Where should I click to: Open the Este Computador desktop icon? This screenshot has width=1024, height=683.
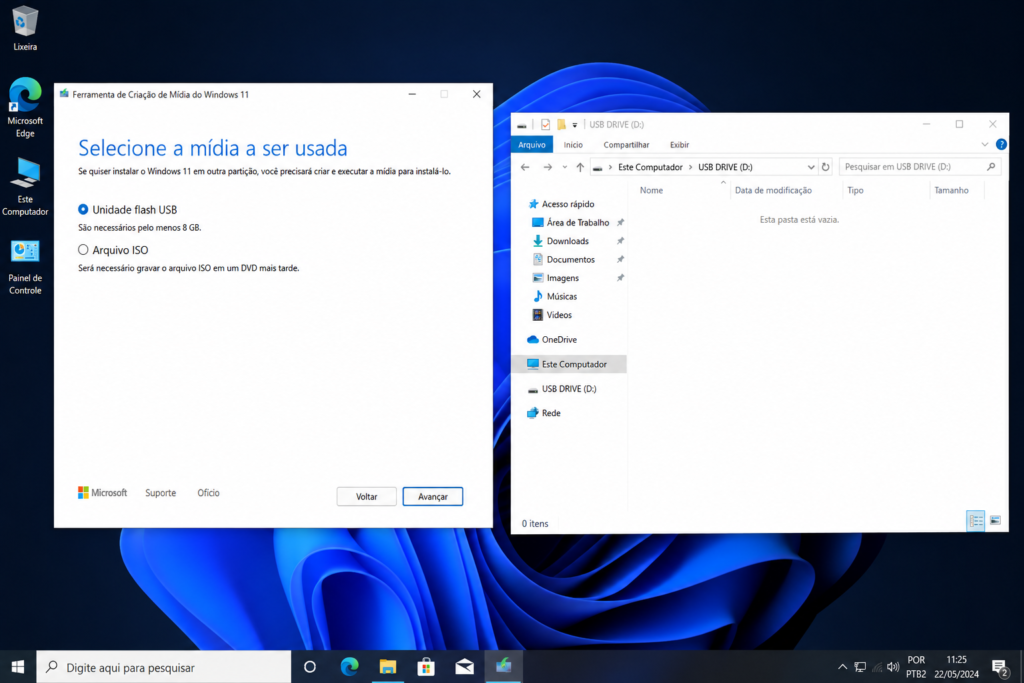coord(25,187)
